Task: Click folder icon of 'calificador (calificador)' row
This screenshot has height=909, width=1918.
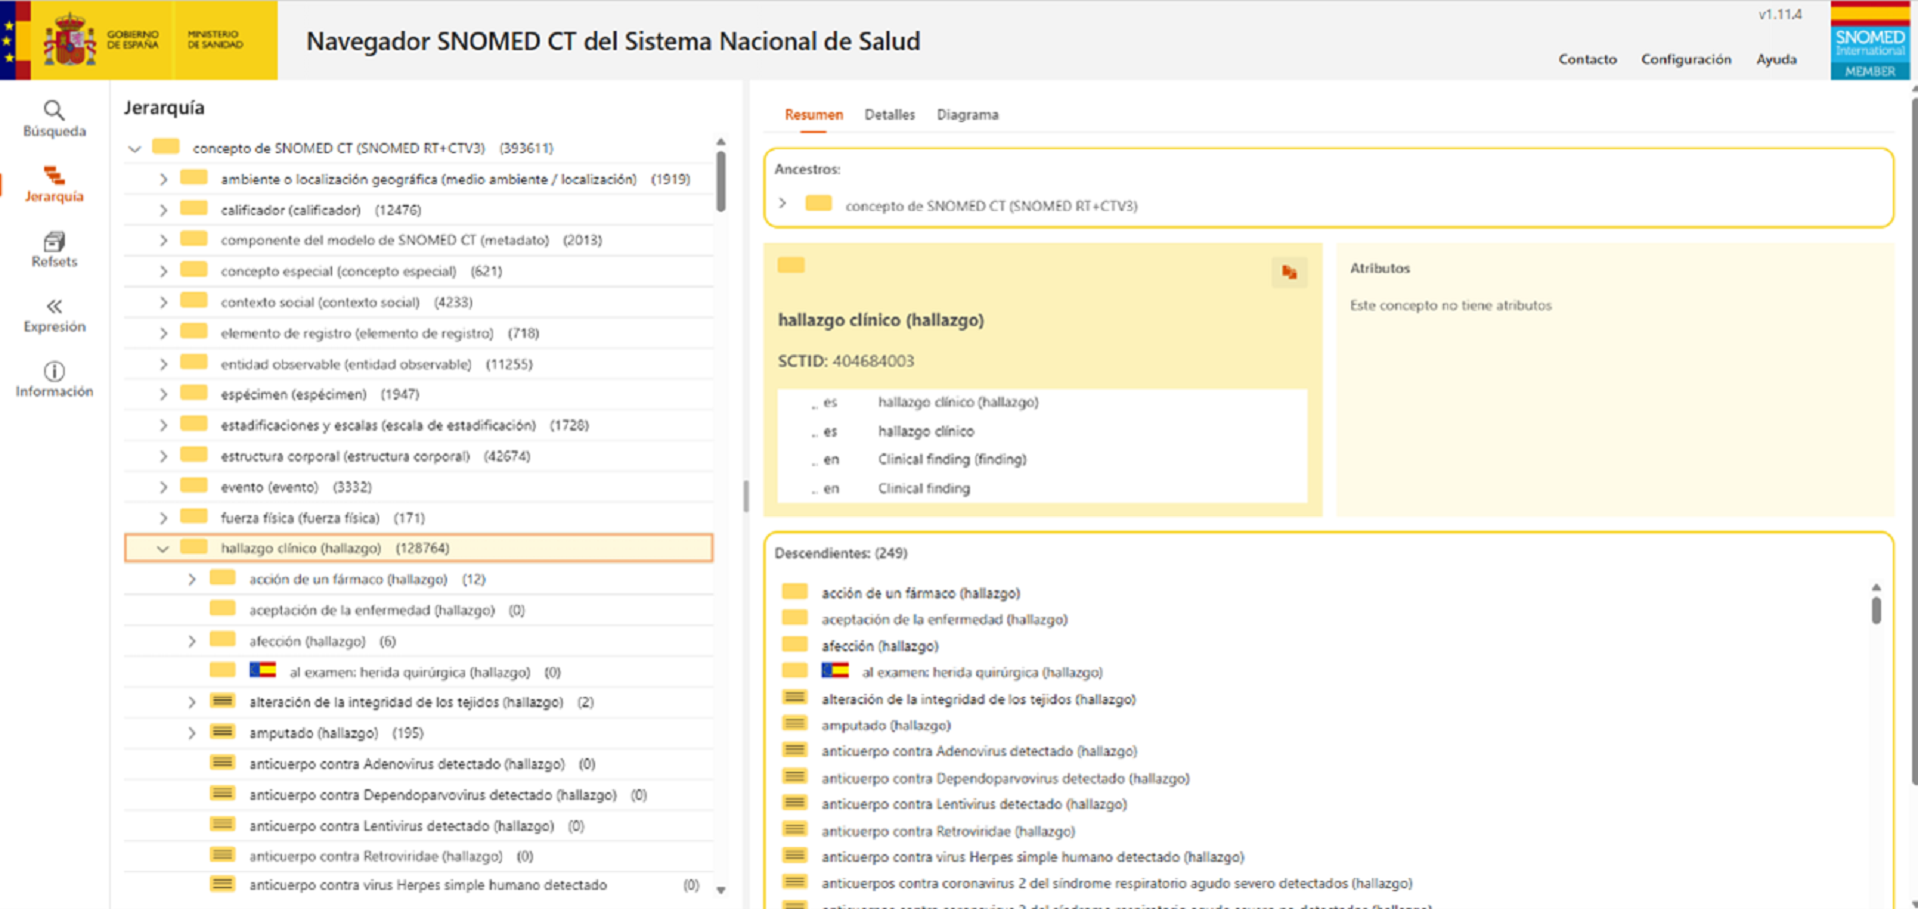Action: click(x=194, y=209)
